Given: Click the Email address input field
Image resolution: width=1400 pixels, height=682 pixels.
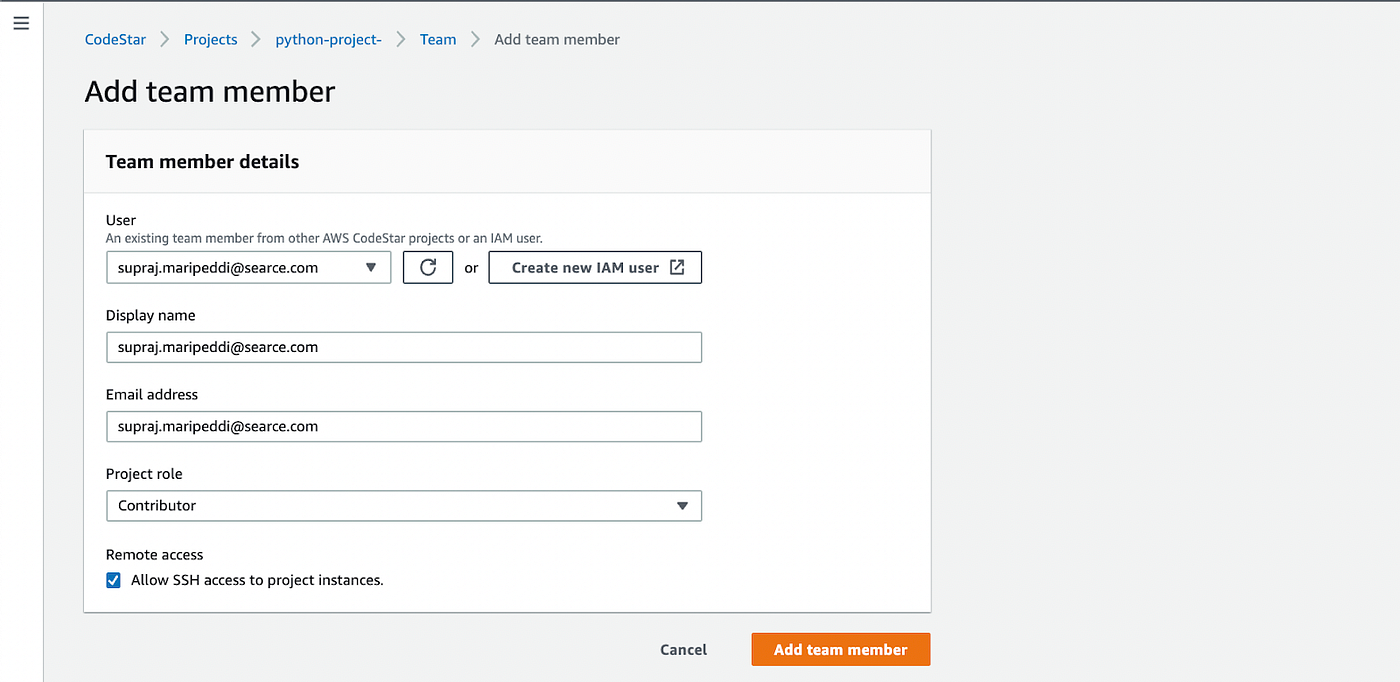Looking at the screenshot, I should coord(404,426).
